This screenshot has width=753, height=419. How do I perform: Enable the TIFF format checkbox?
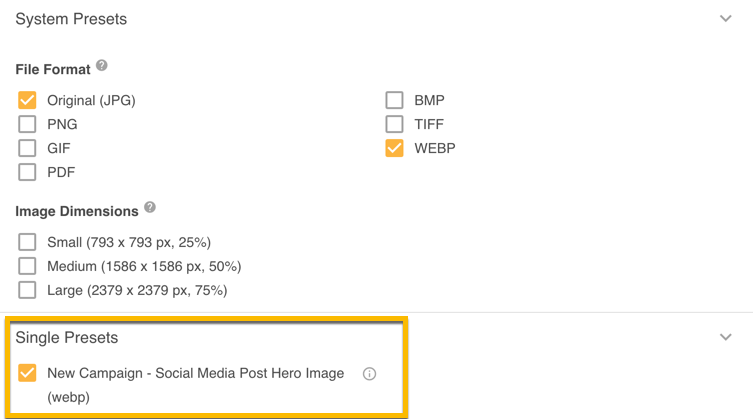coord(394,124)
